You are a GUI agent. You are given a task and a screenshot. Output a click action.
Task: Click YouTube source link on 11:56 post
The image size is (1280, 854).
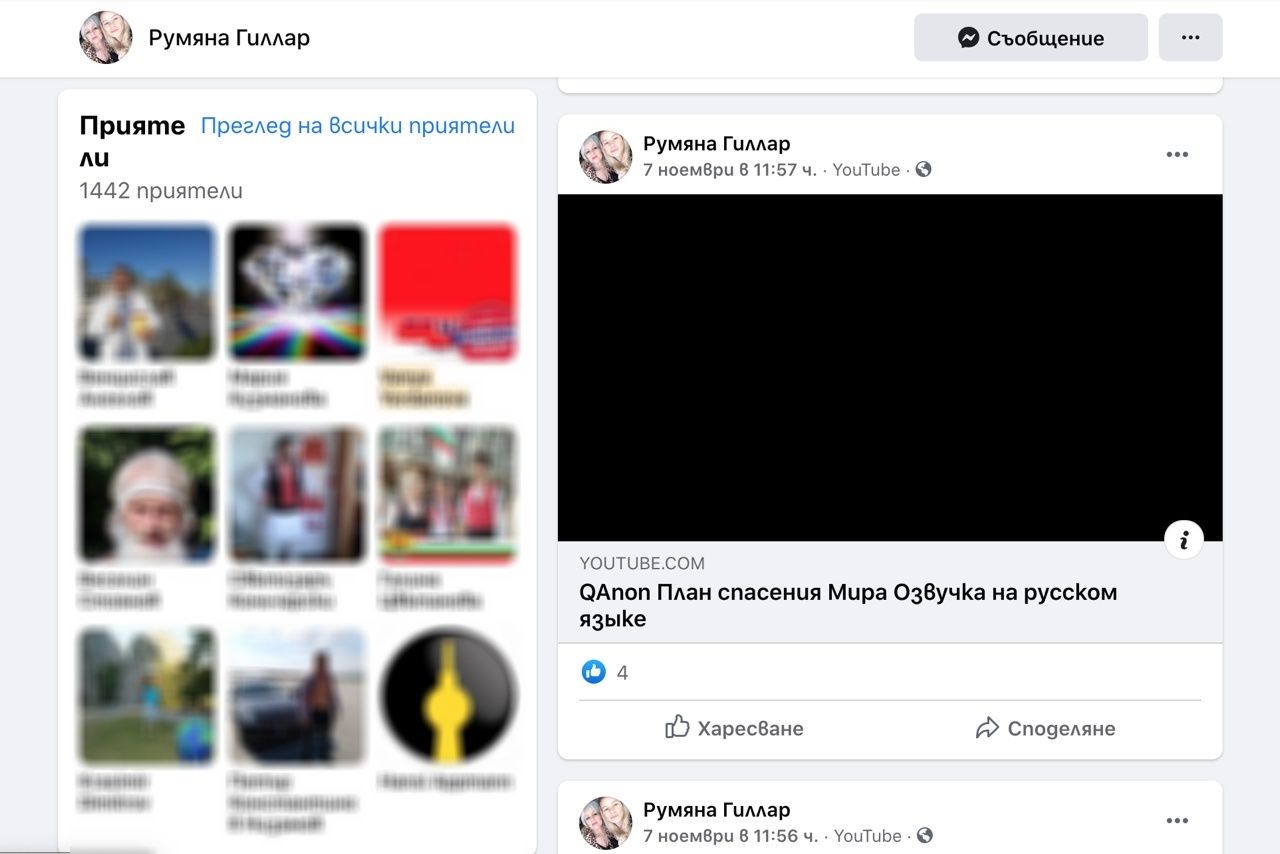(868, 836)
